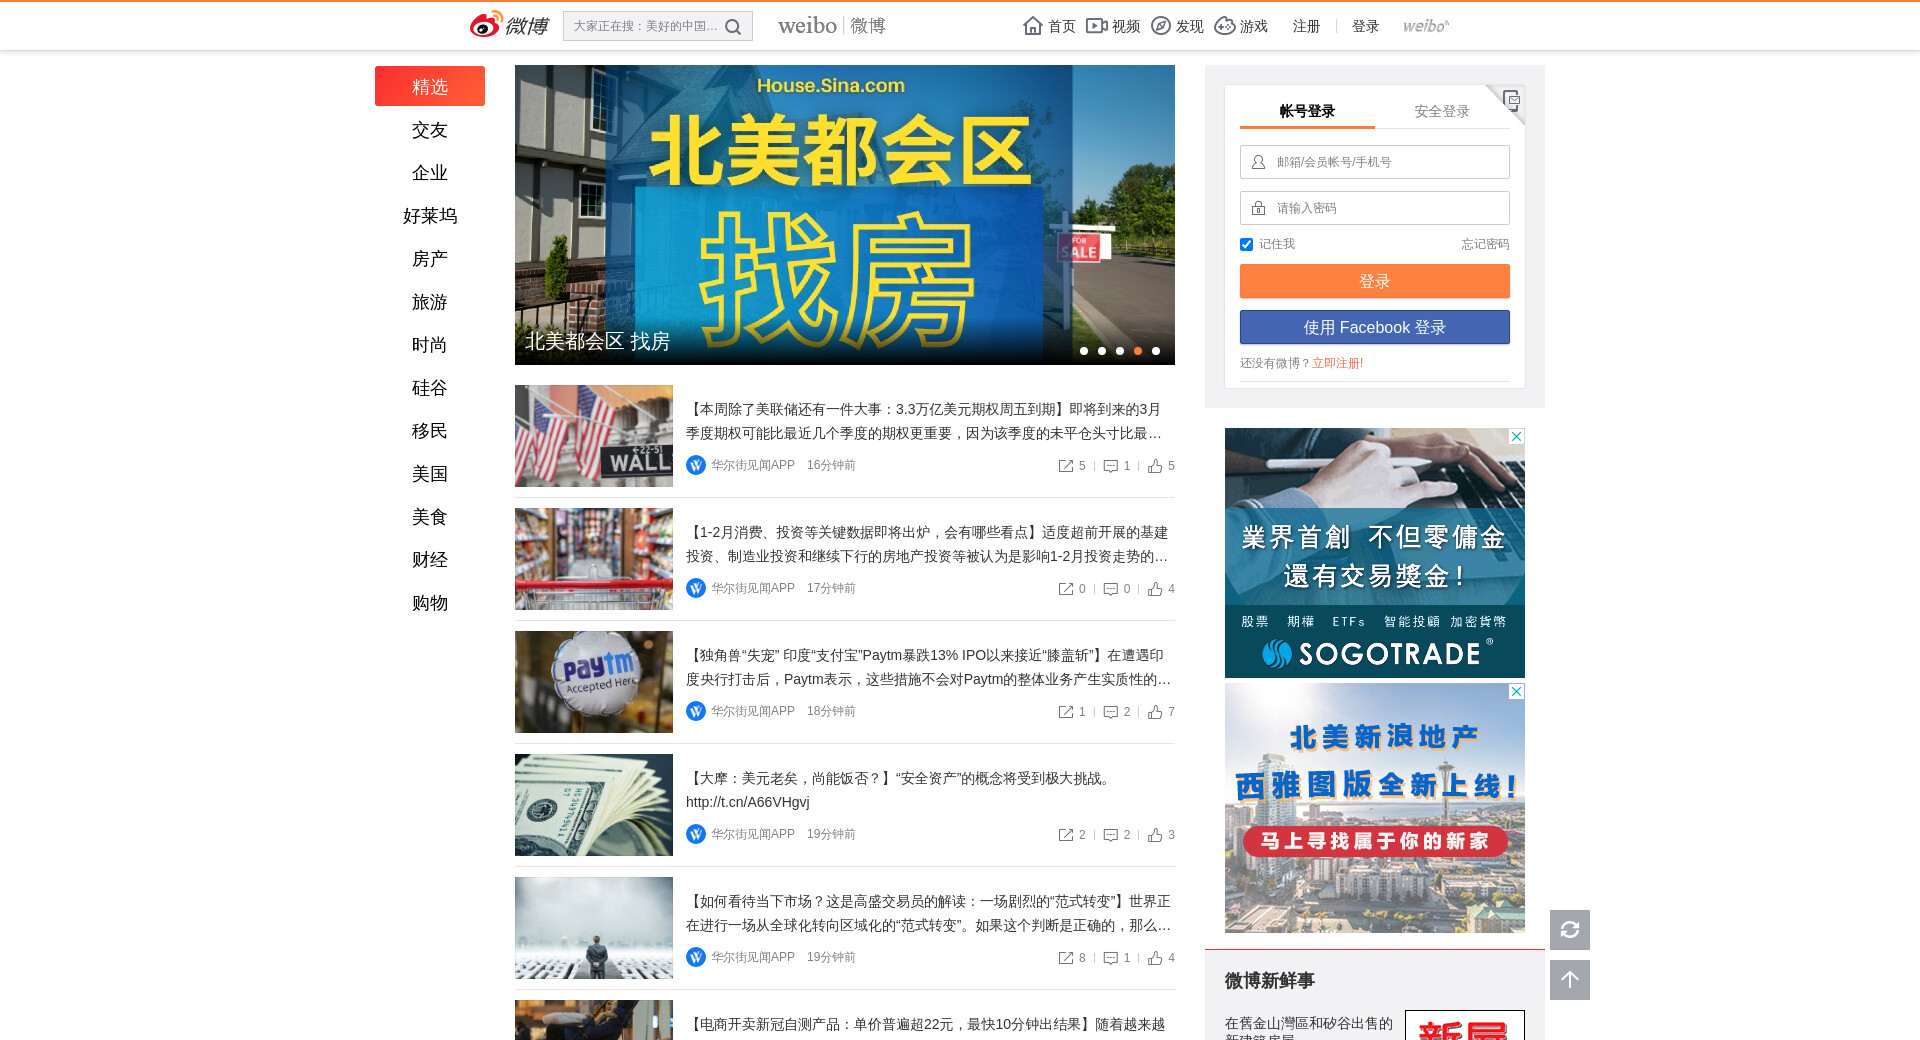Open comments icon on first Wall Street post

coord(1110,466)
